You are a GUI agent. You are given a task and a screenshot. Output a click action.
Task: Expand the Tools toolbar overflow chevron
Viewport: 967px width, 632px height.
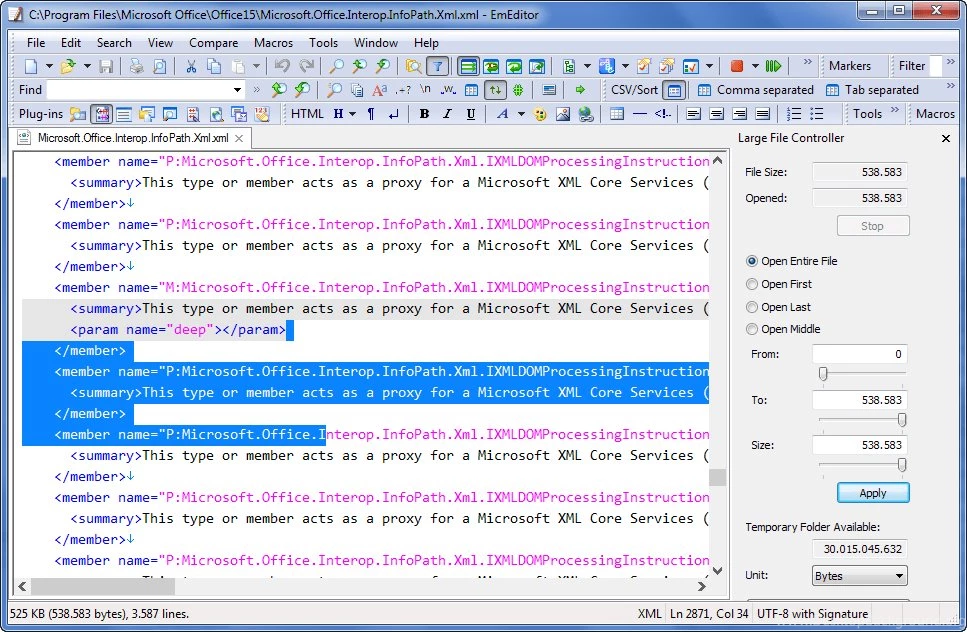coord(895,110)
